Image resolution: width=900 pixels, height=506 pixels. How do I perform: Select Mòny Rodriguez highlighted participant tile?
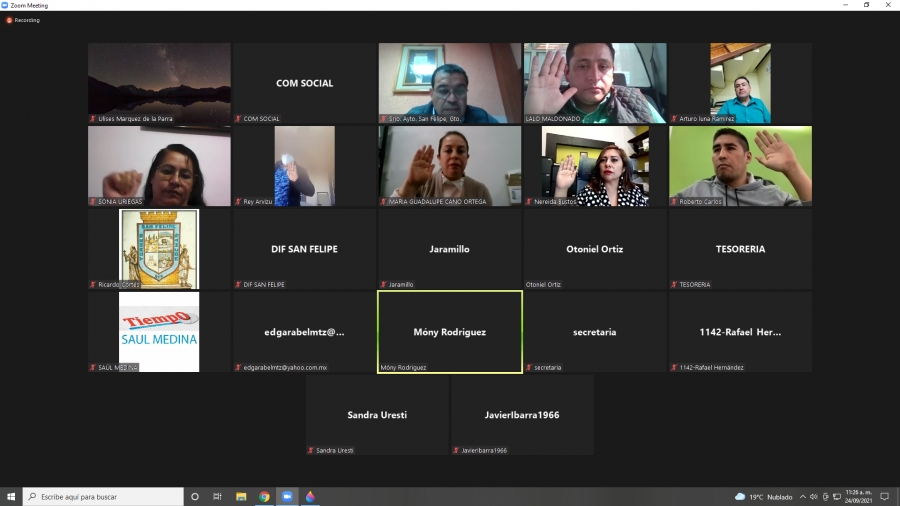coord(449,332)
